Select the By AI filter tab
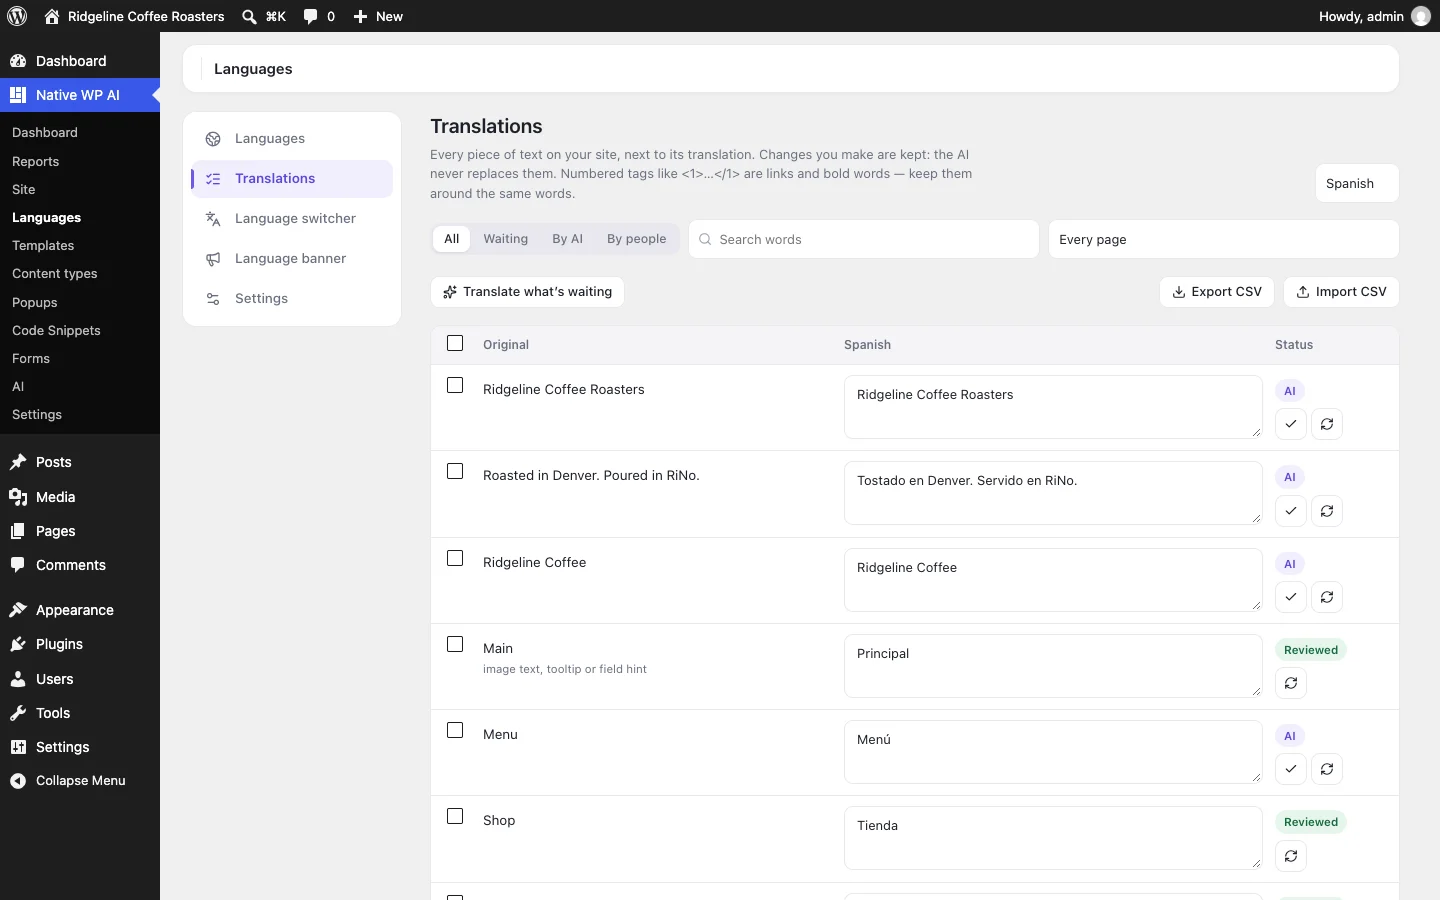The width and height of the screenshot is (1440, 900). [567, 239]
